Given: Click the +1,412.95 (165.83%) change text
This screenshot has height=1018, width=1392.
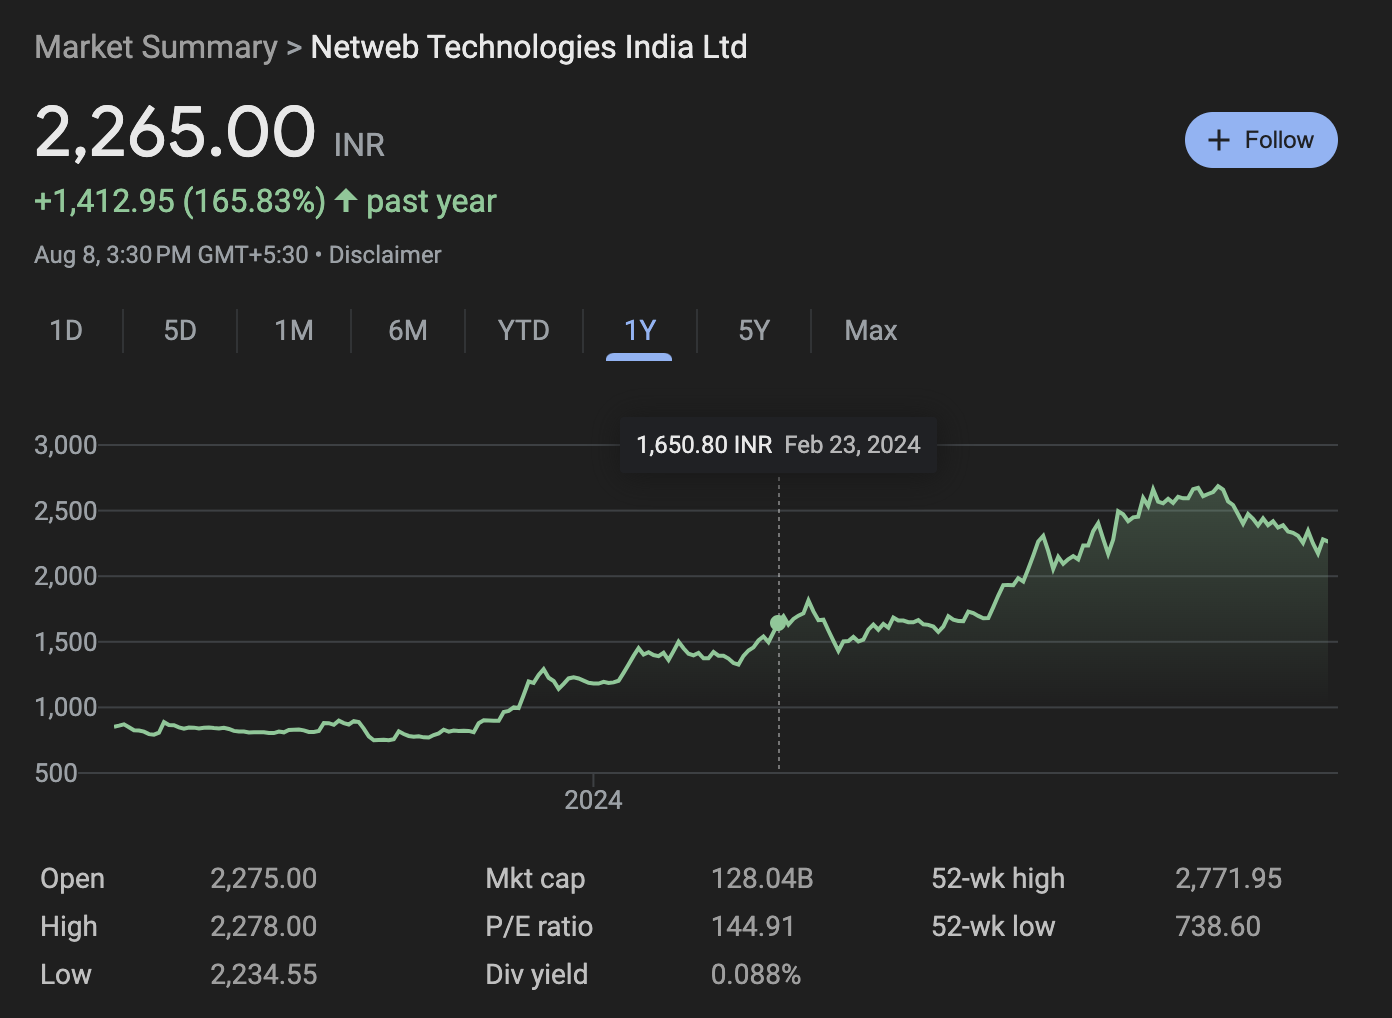Looking at the screenshot, I should (180, 201).
